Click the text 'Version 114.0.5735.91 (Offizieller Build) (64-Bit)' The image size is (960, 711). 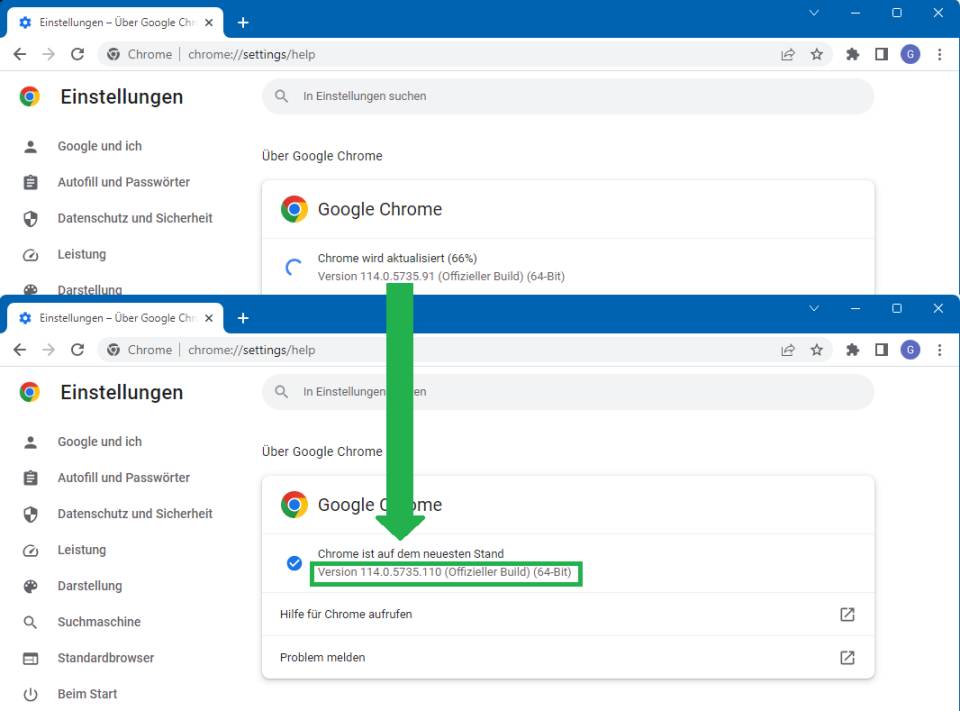[441, 276]
